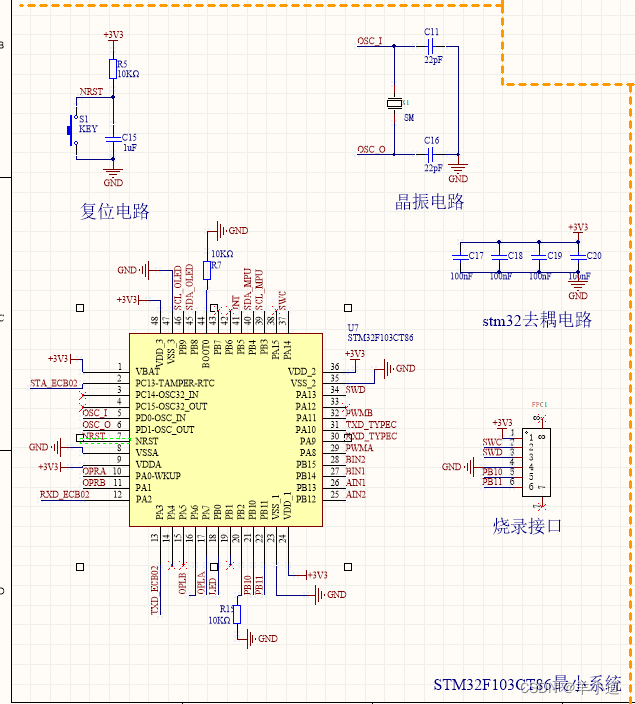
Task: Click the stm32去耦电路 title text
Action: (x=537, y=320)
